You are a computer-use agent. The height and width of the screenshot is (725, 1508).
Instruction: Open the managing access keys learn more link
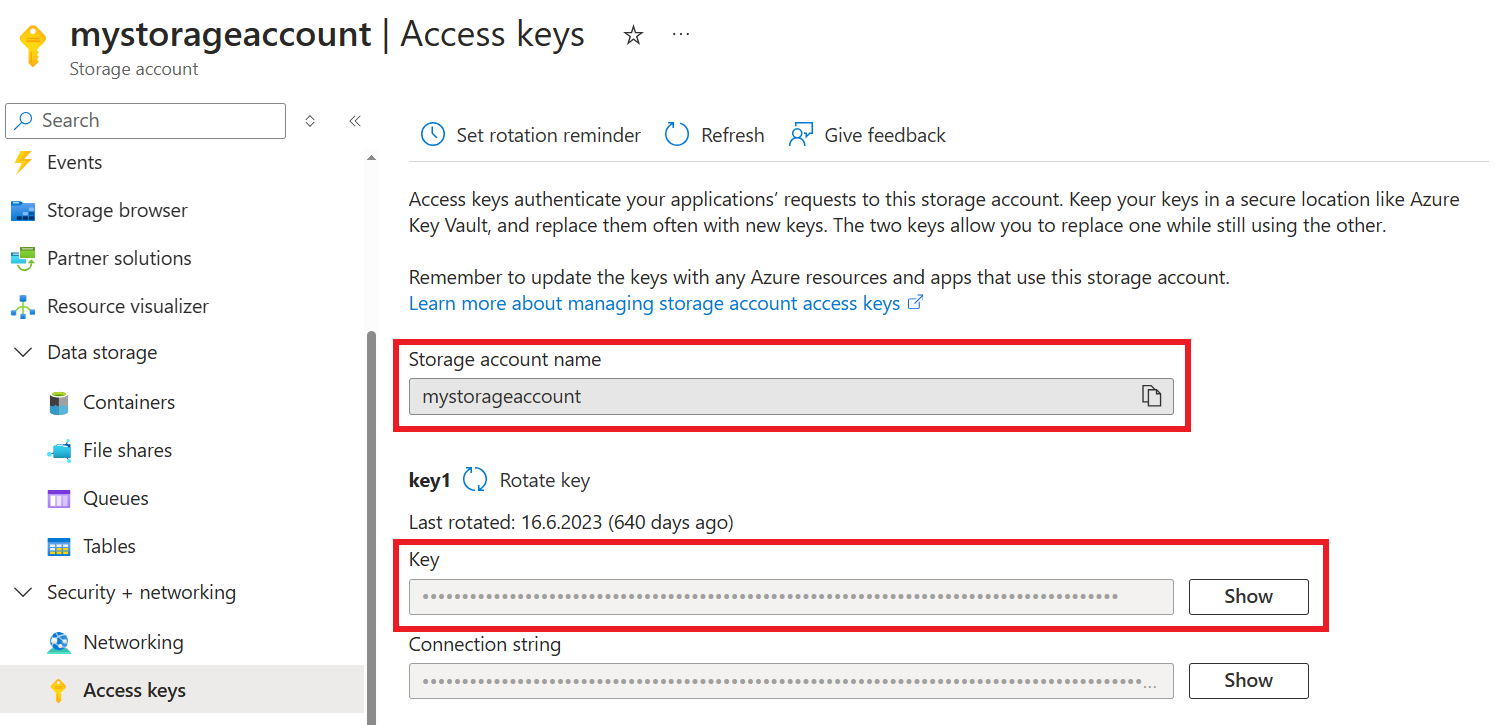(x=655, y=303)
